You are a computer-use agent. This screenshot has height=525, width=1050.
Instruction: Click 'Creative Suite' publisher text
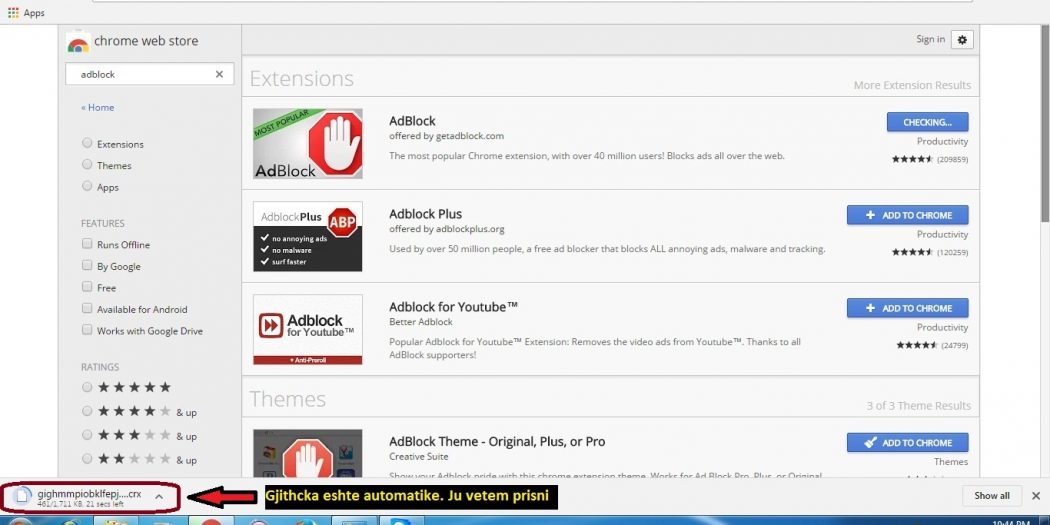coord(419,457)
